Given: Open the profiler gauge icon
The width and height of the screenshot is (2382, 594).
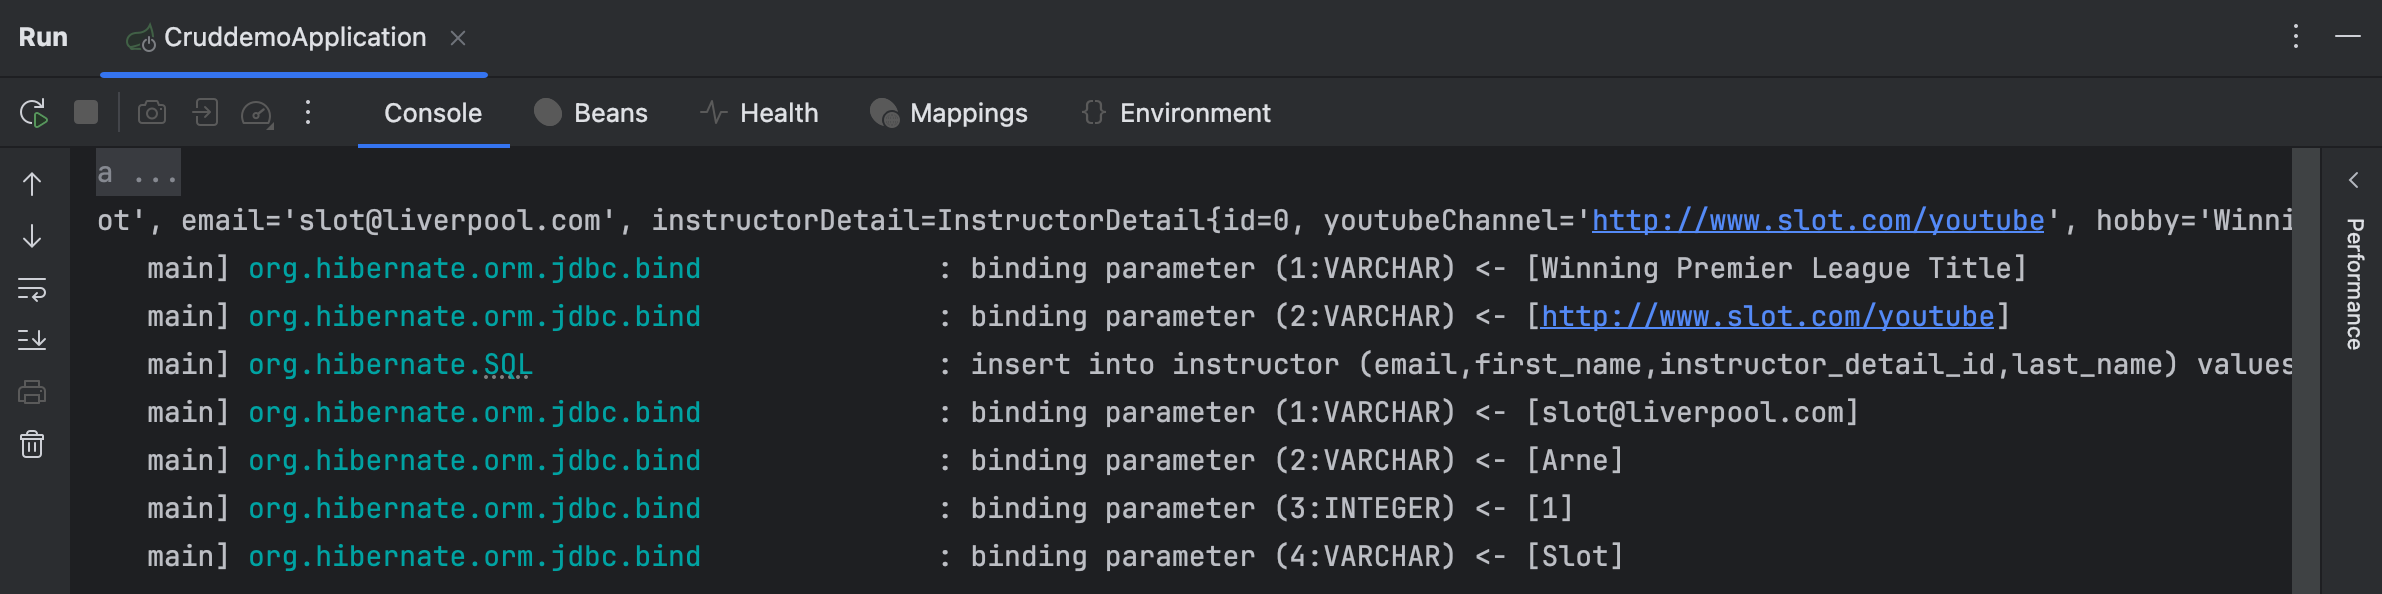Looking at the screenshot, I should pos(257,113).
